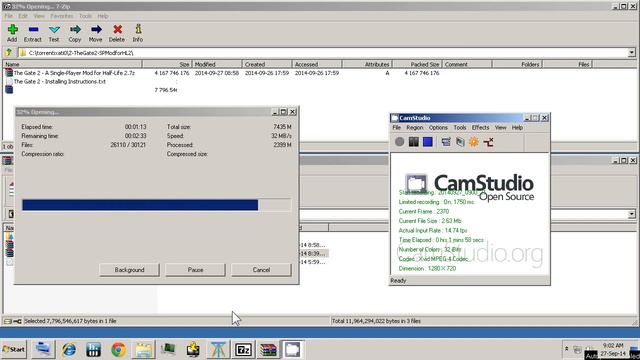Open CamStudio Help menu

coord(517,127)
